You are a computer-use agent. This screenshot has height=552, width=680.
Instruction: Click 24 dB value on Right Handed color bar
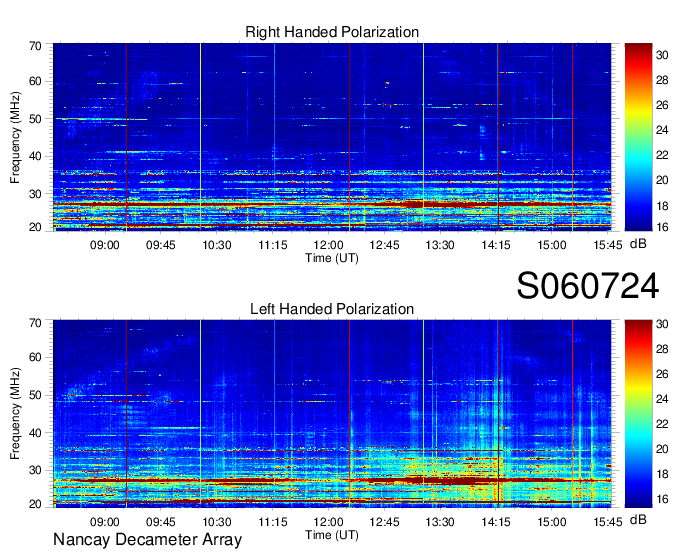(662, 130)
